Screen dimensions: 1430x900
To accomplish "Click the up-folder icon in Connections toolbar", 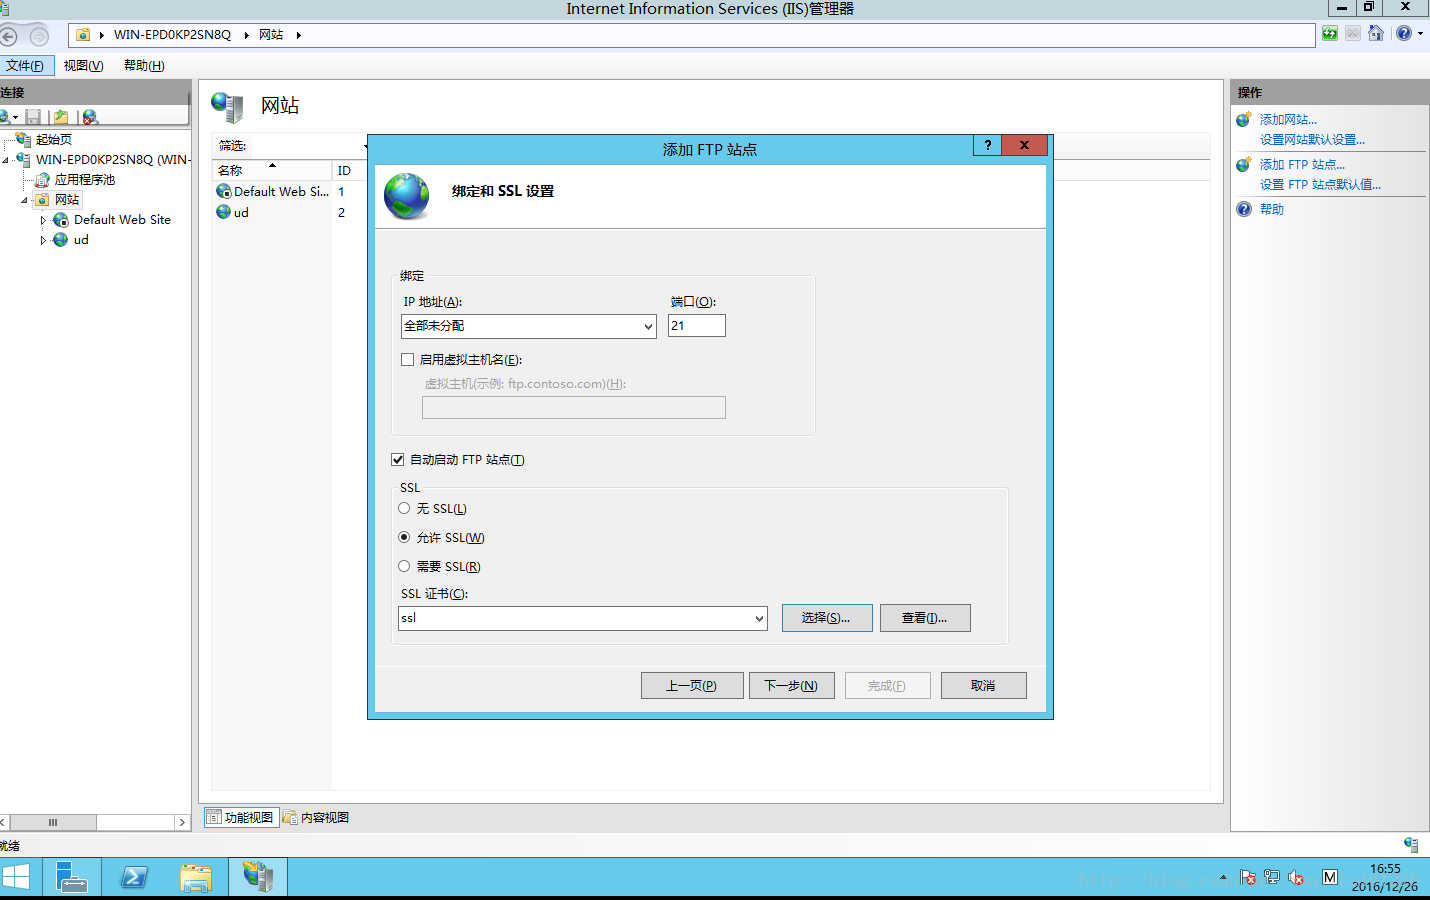I will pyautogui.click(x=61, y=117).
